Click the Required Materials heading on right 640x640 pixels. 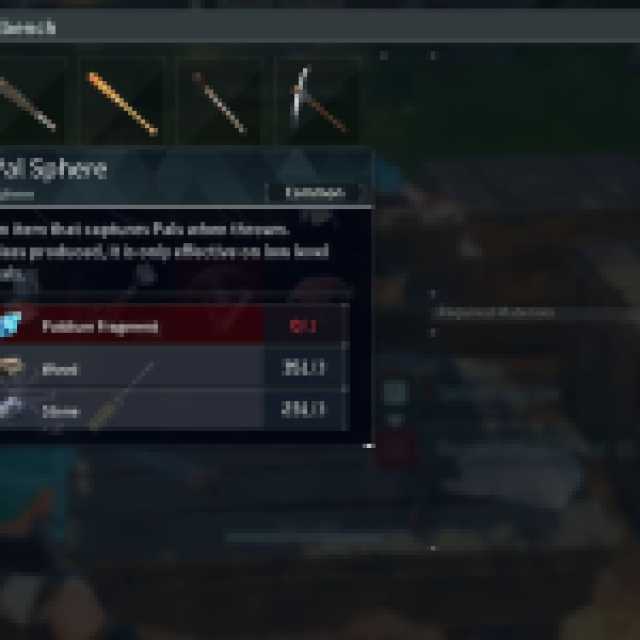pyautogui.click(x=494, y=313)
